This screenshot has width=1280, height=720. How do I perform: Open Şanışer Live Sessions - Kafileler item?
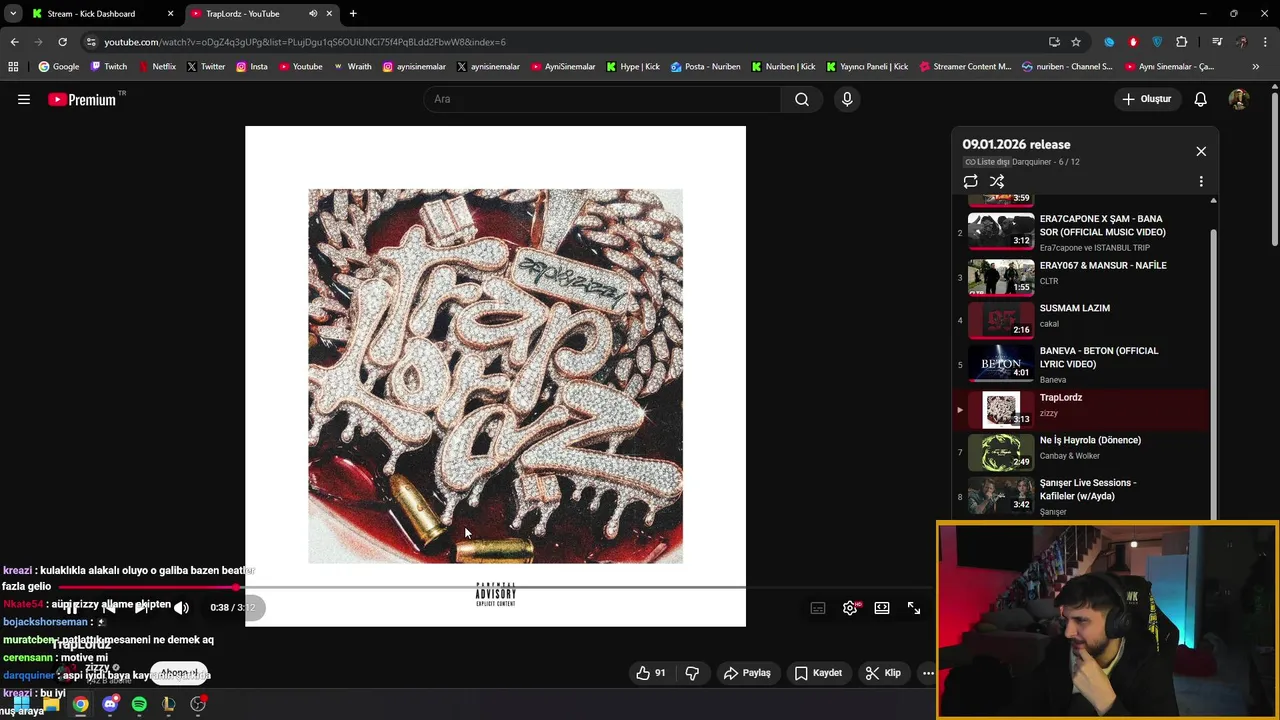(x=1081, y=496)
